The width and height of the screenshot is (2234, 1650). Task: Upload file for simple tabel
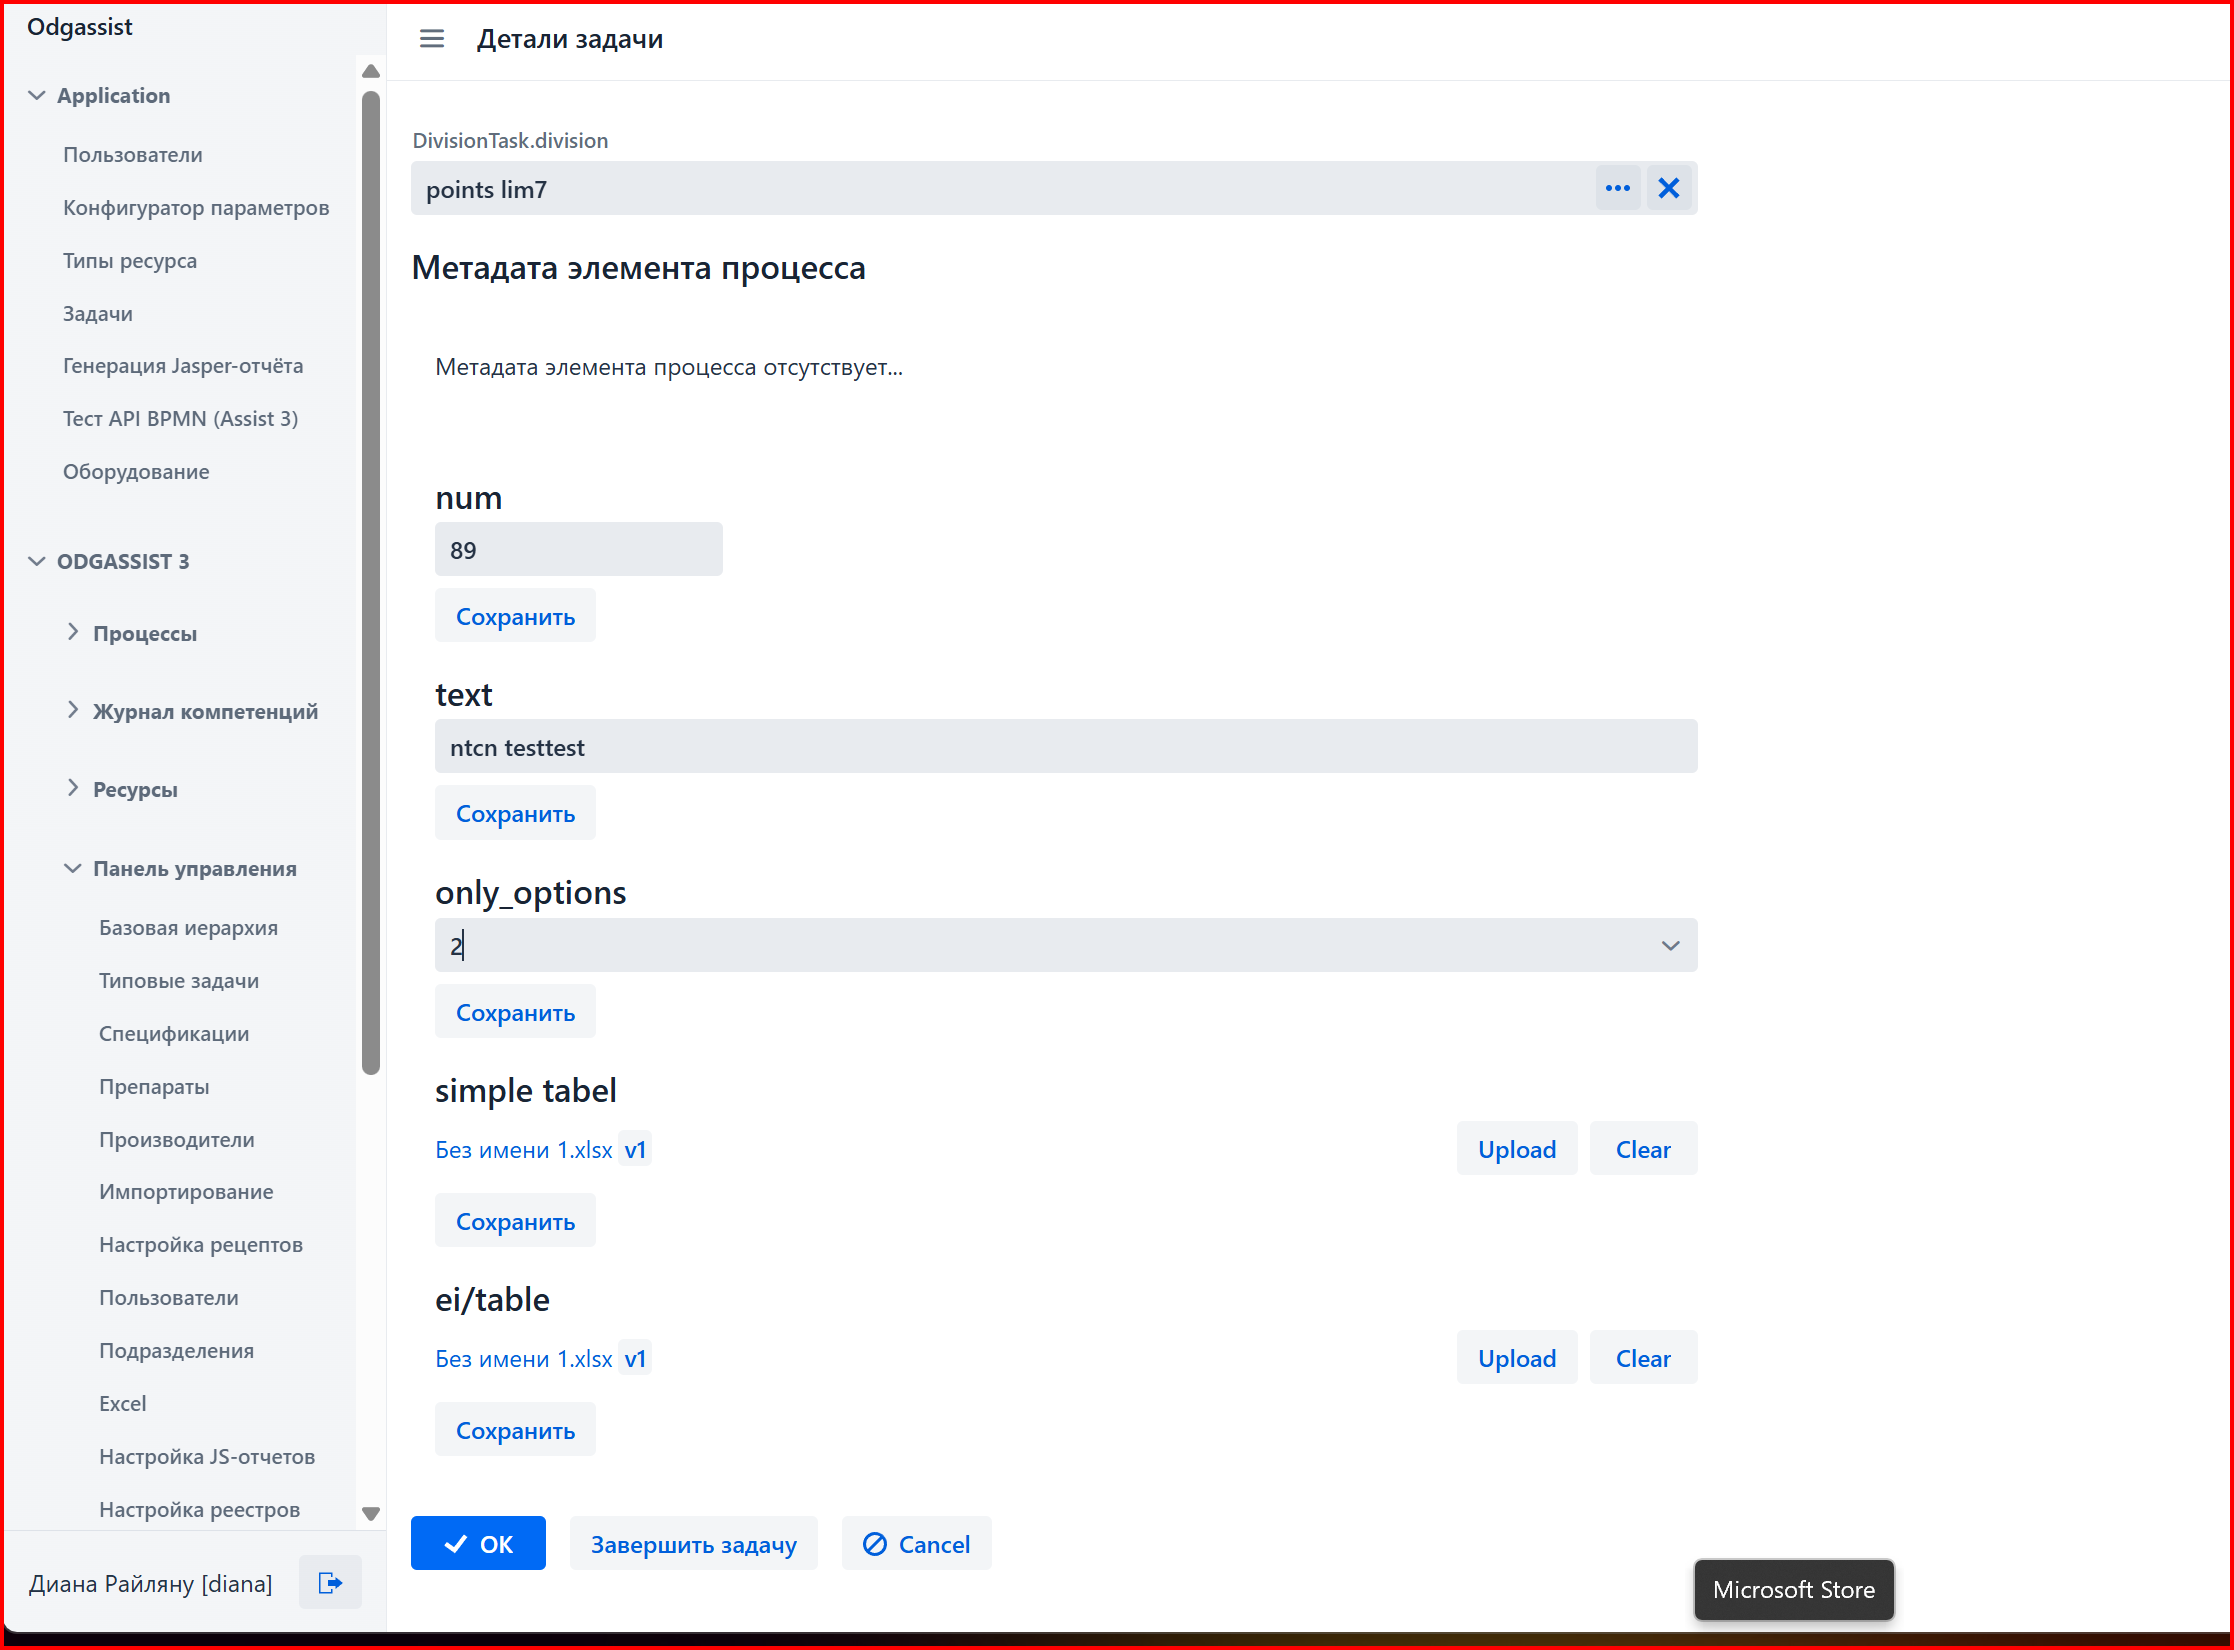point(1517,1149)
